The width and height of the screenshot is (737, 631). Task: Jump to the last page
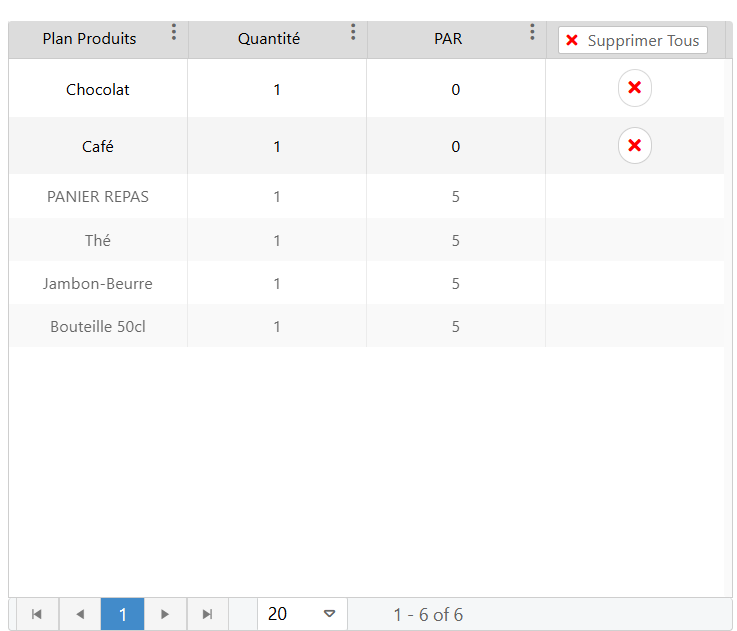coord(208,614)
